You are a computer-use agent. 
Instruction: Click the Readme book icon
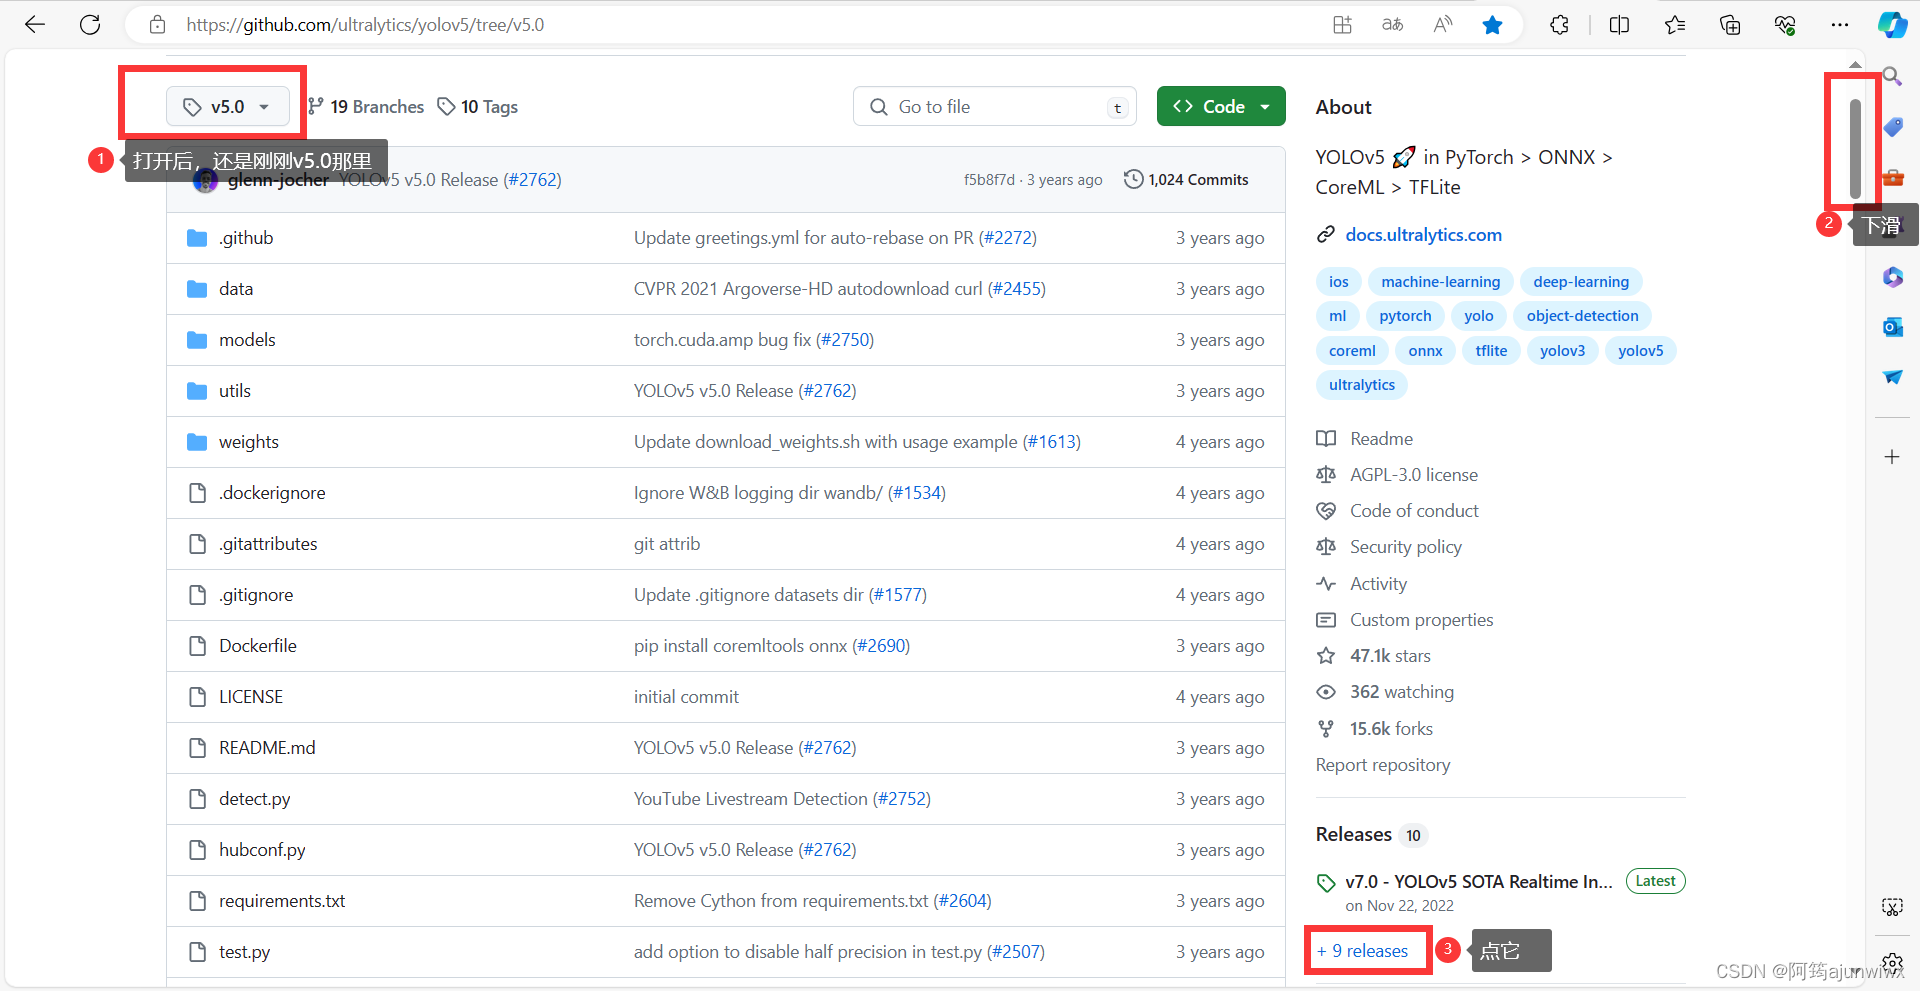1326,439
